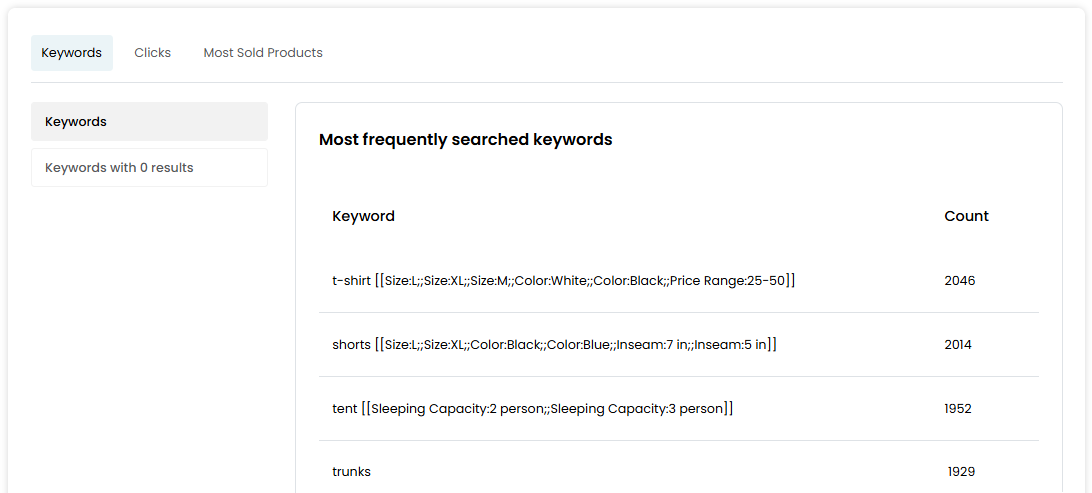The width and height of the screenshot is (1092, 493).
Task: Click the count value 2014
Action: click(x=958, y=345)
